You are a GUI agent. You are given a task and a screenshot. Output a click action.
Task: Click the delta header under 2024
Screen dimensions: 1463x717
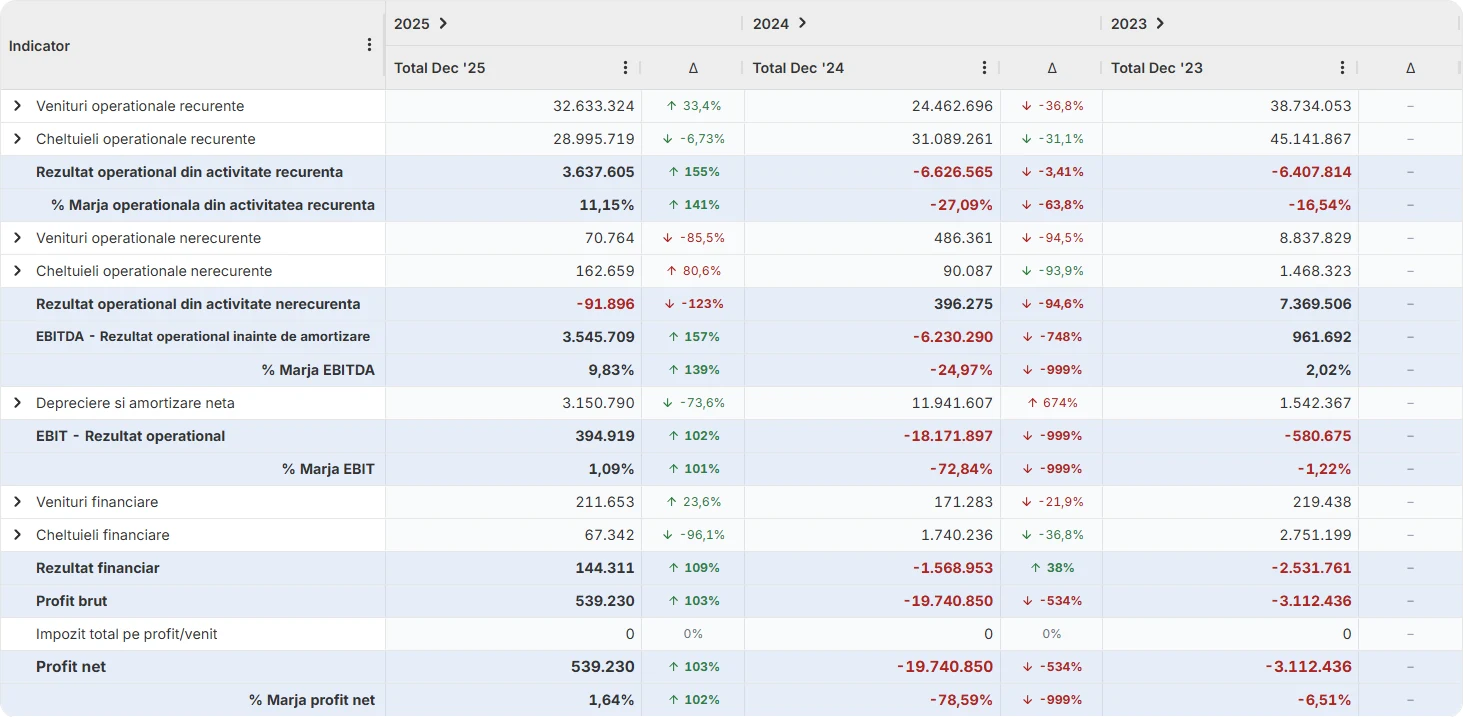point(1052,68)
